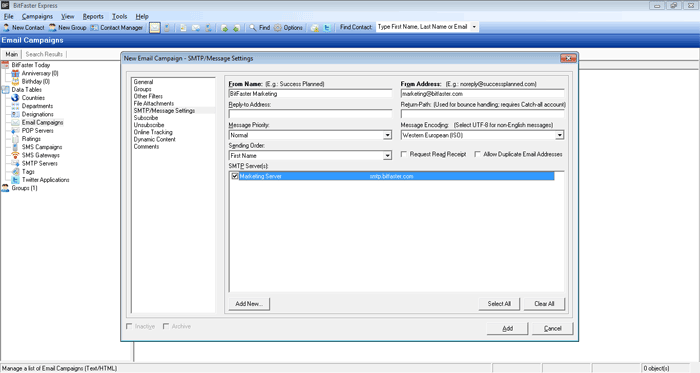Screen dimensions: 700x373
Task: Open the Find Contact dropdown arrow
Action: pos(474,27)
